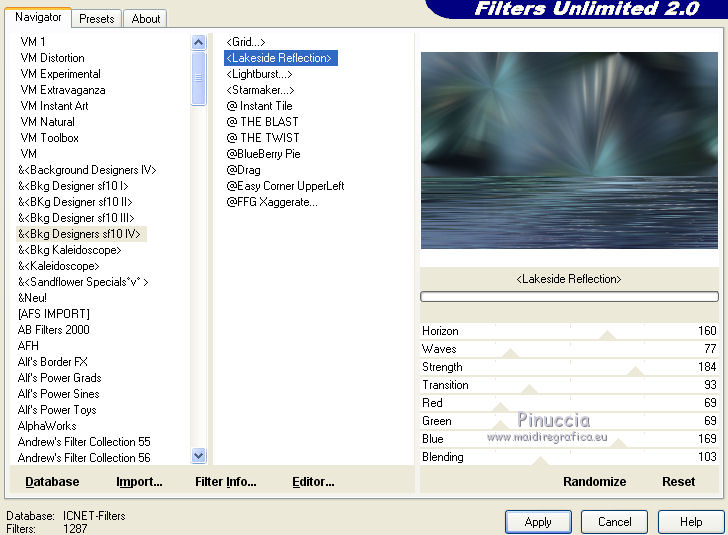Select &<Sandflower Specials°v° > category
The image size is (728, 535).
click(83, 282)
